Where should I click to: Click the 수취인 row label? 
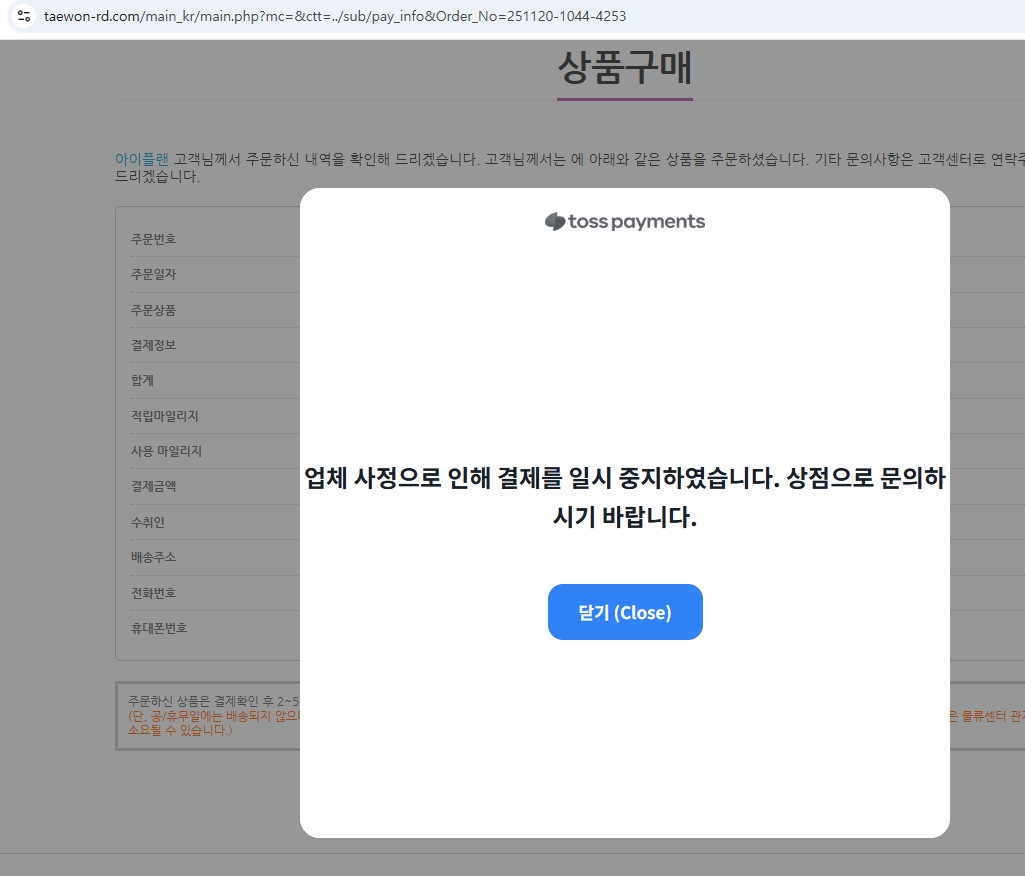tap(148, 522)
